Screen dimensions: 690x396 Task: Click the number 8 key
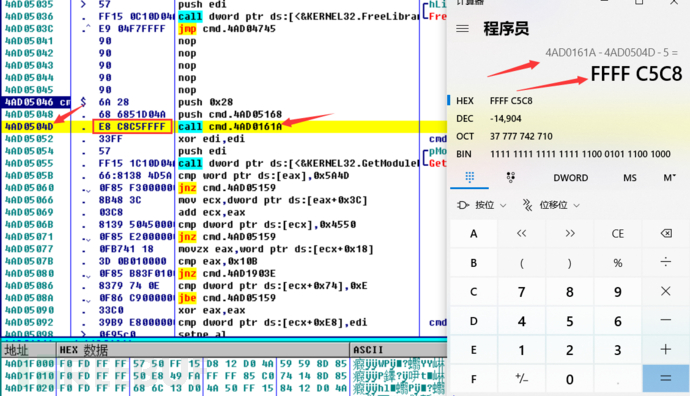pyautogui.click(x=570, y=291)
